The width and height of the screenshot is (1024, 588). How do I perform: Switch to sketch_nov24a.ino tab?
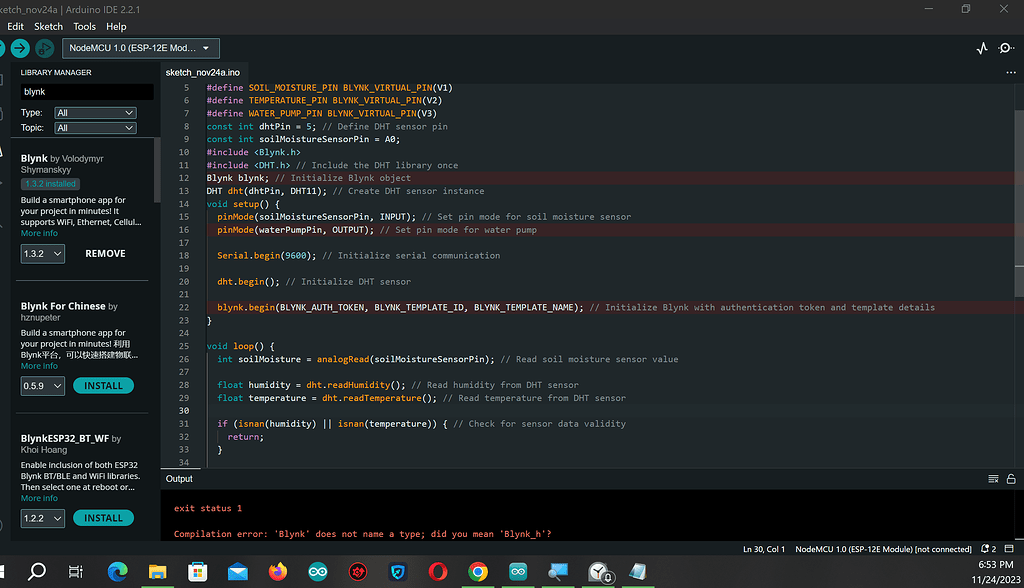[203, 73]
